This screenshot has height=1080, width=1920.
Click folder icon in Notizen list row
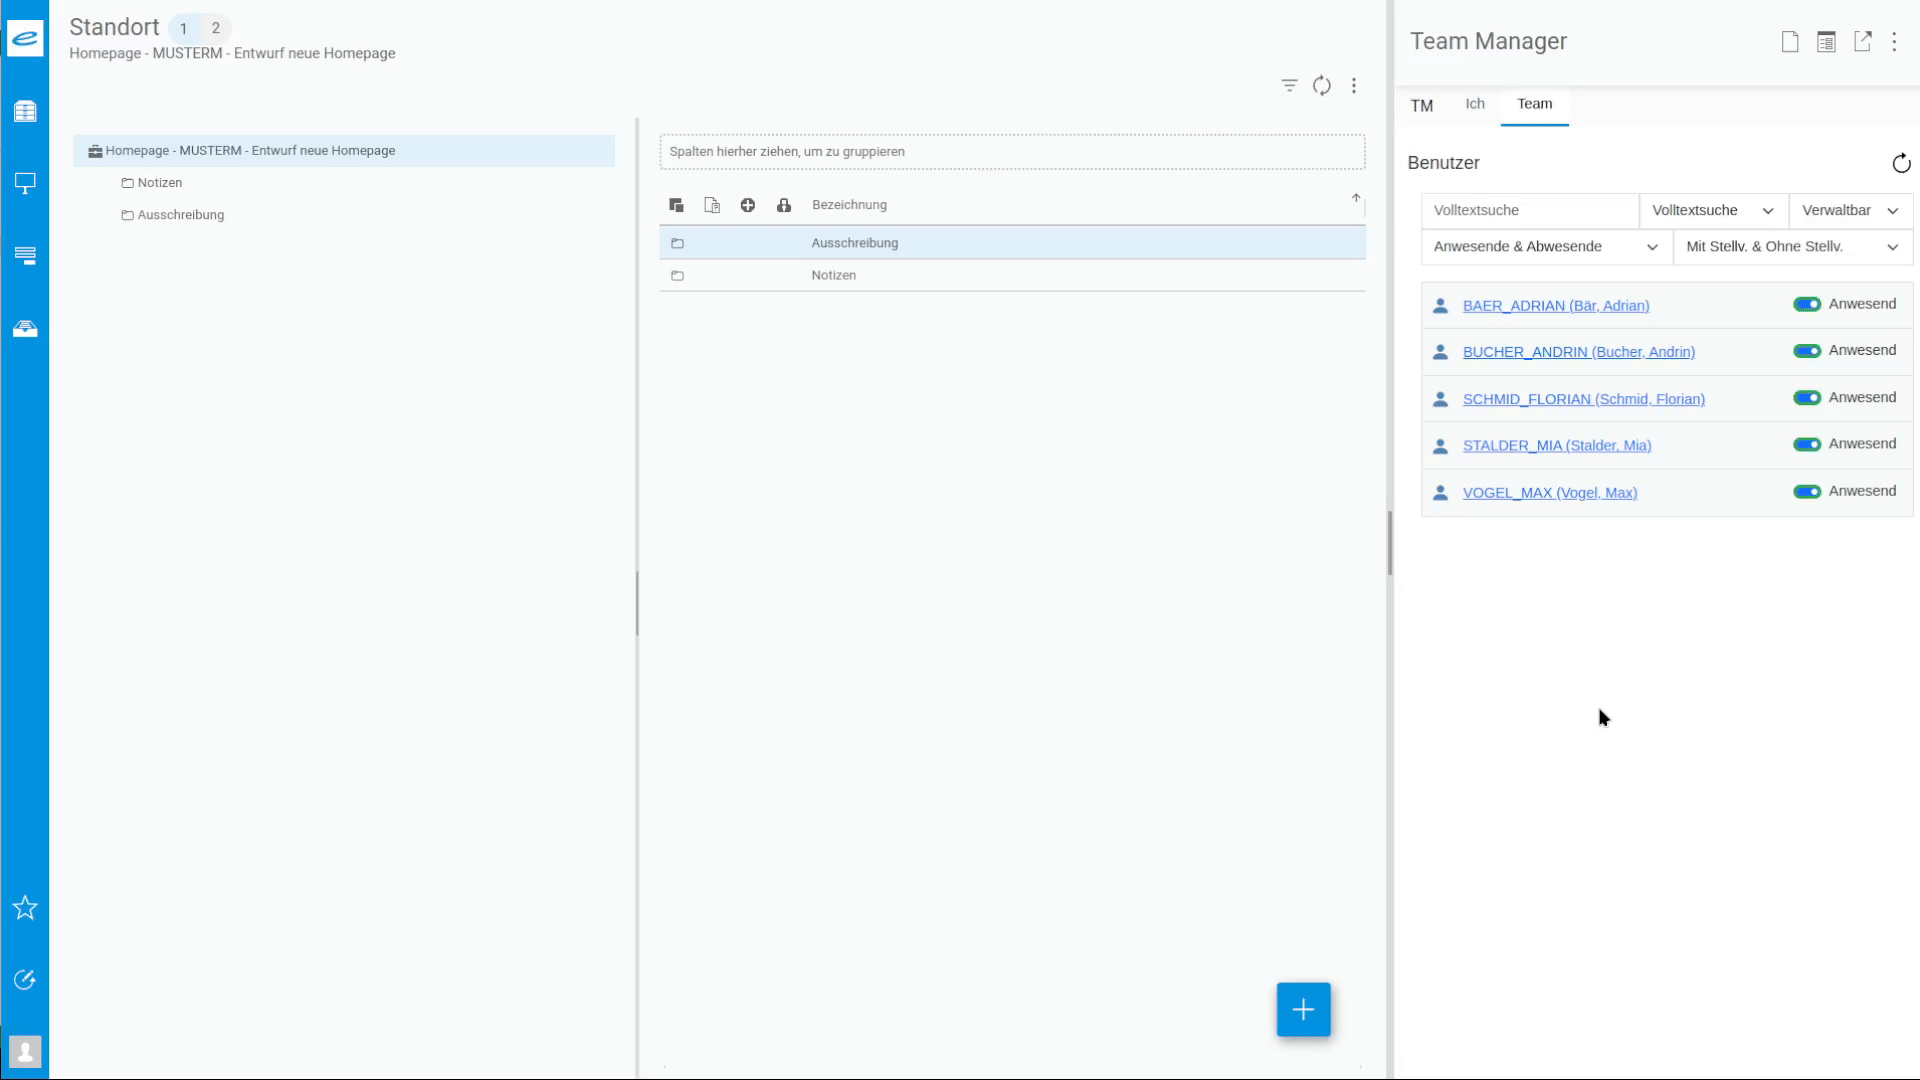677,275
